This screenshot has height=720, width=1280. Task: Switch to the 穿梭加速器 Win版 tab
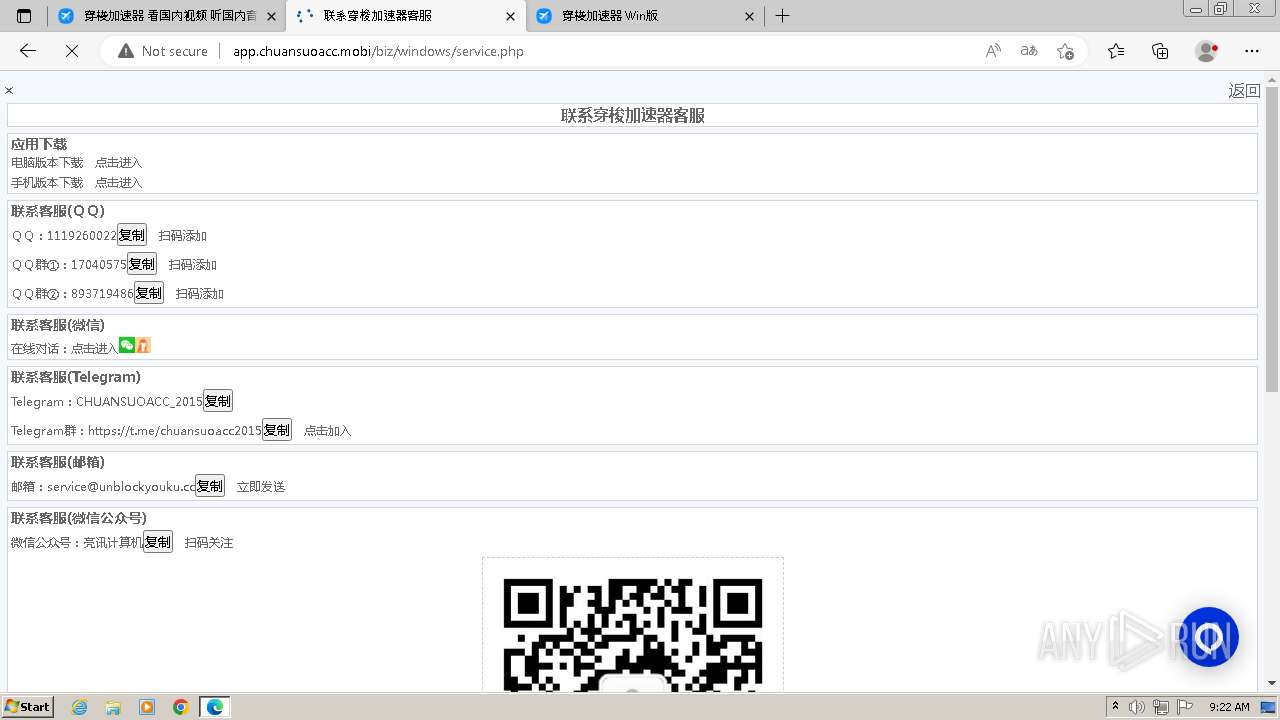[644, 16]
